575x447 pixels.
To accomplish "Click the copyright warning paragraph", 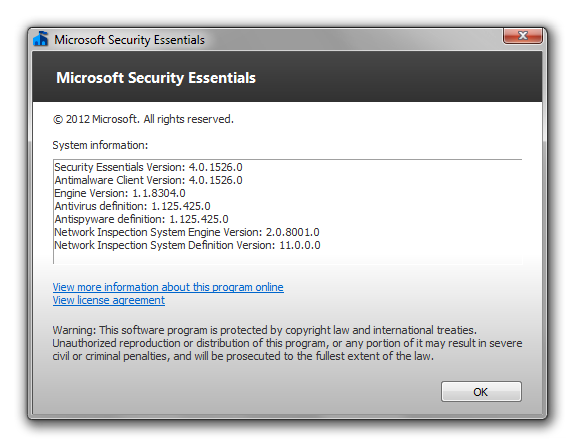I will point(287,343).
